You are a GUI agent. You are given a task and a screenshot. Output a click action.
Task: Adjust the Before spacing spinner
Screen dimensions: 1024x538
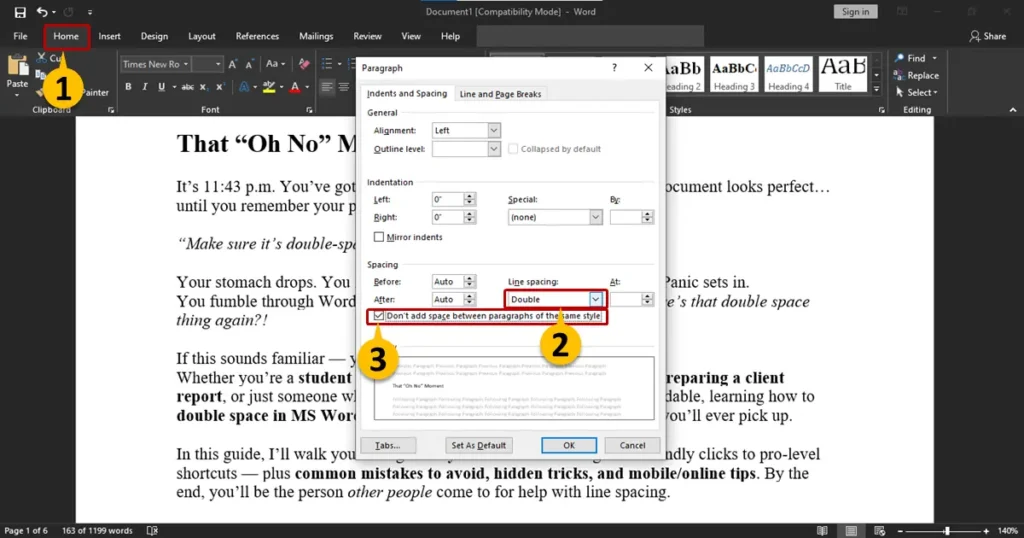469,281
